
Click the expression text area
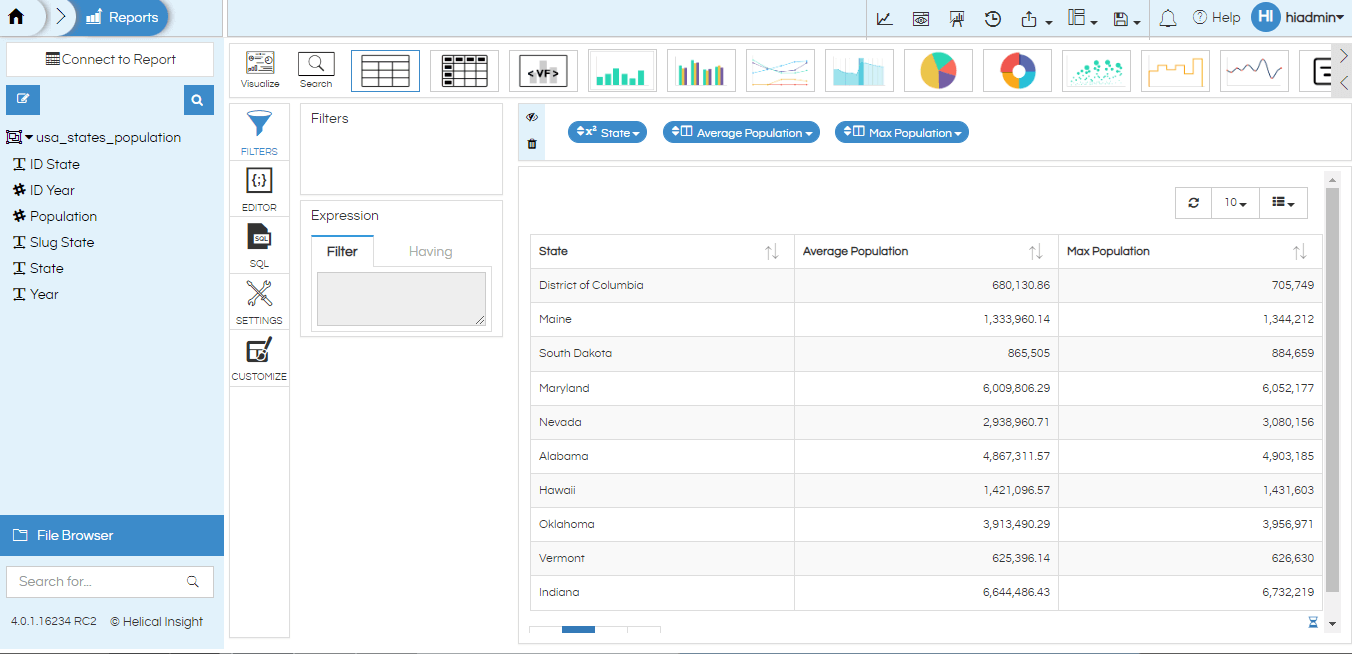(401, 298)
